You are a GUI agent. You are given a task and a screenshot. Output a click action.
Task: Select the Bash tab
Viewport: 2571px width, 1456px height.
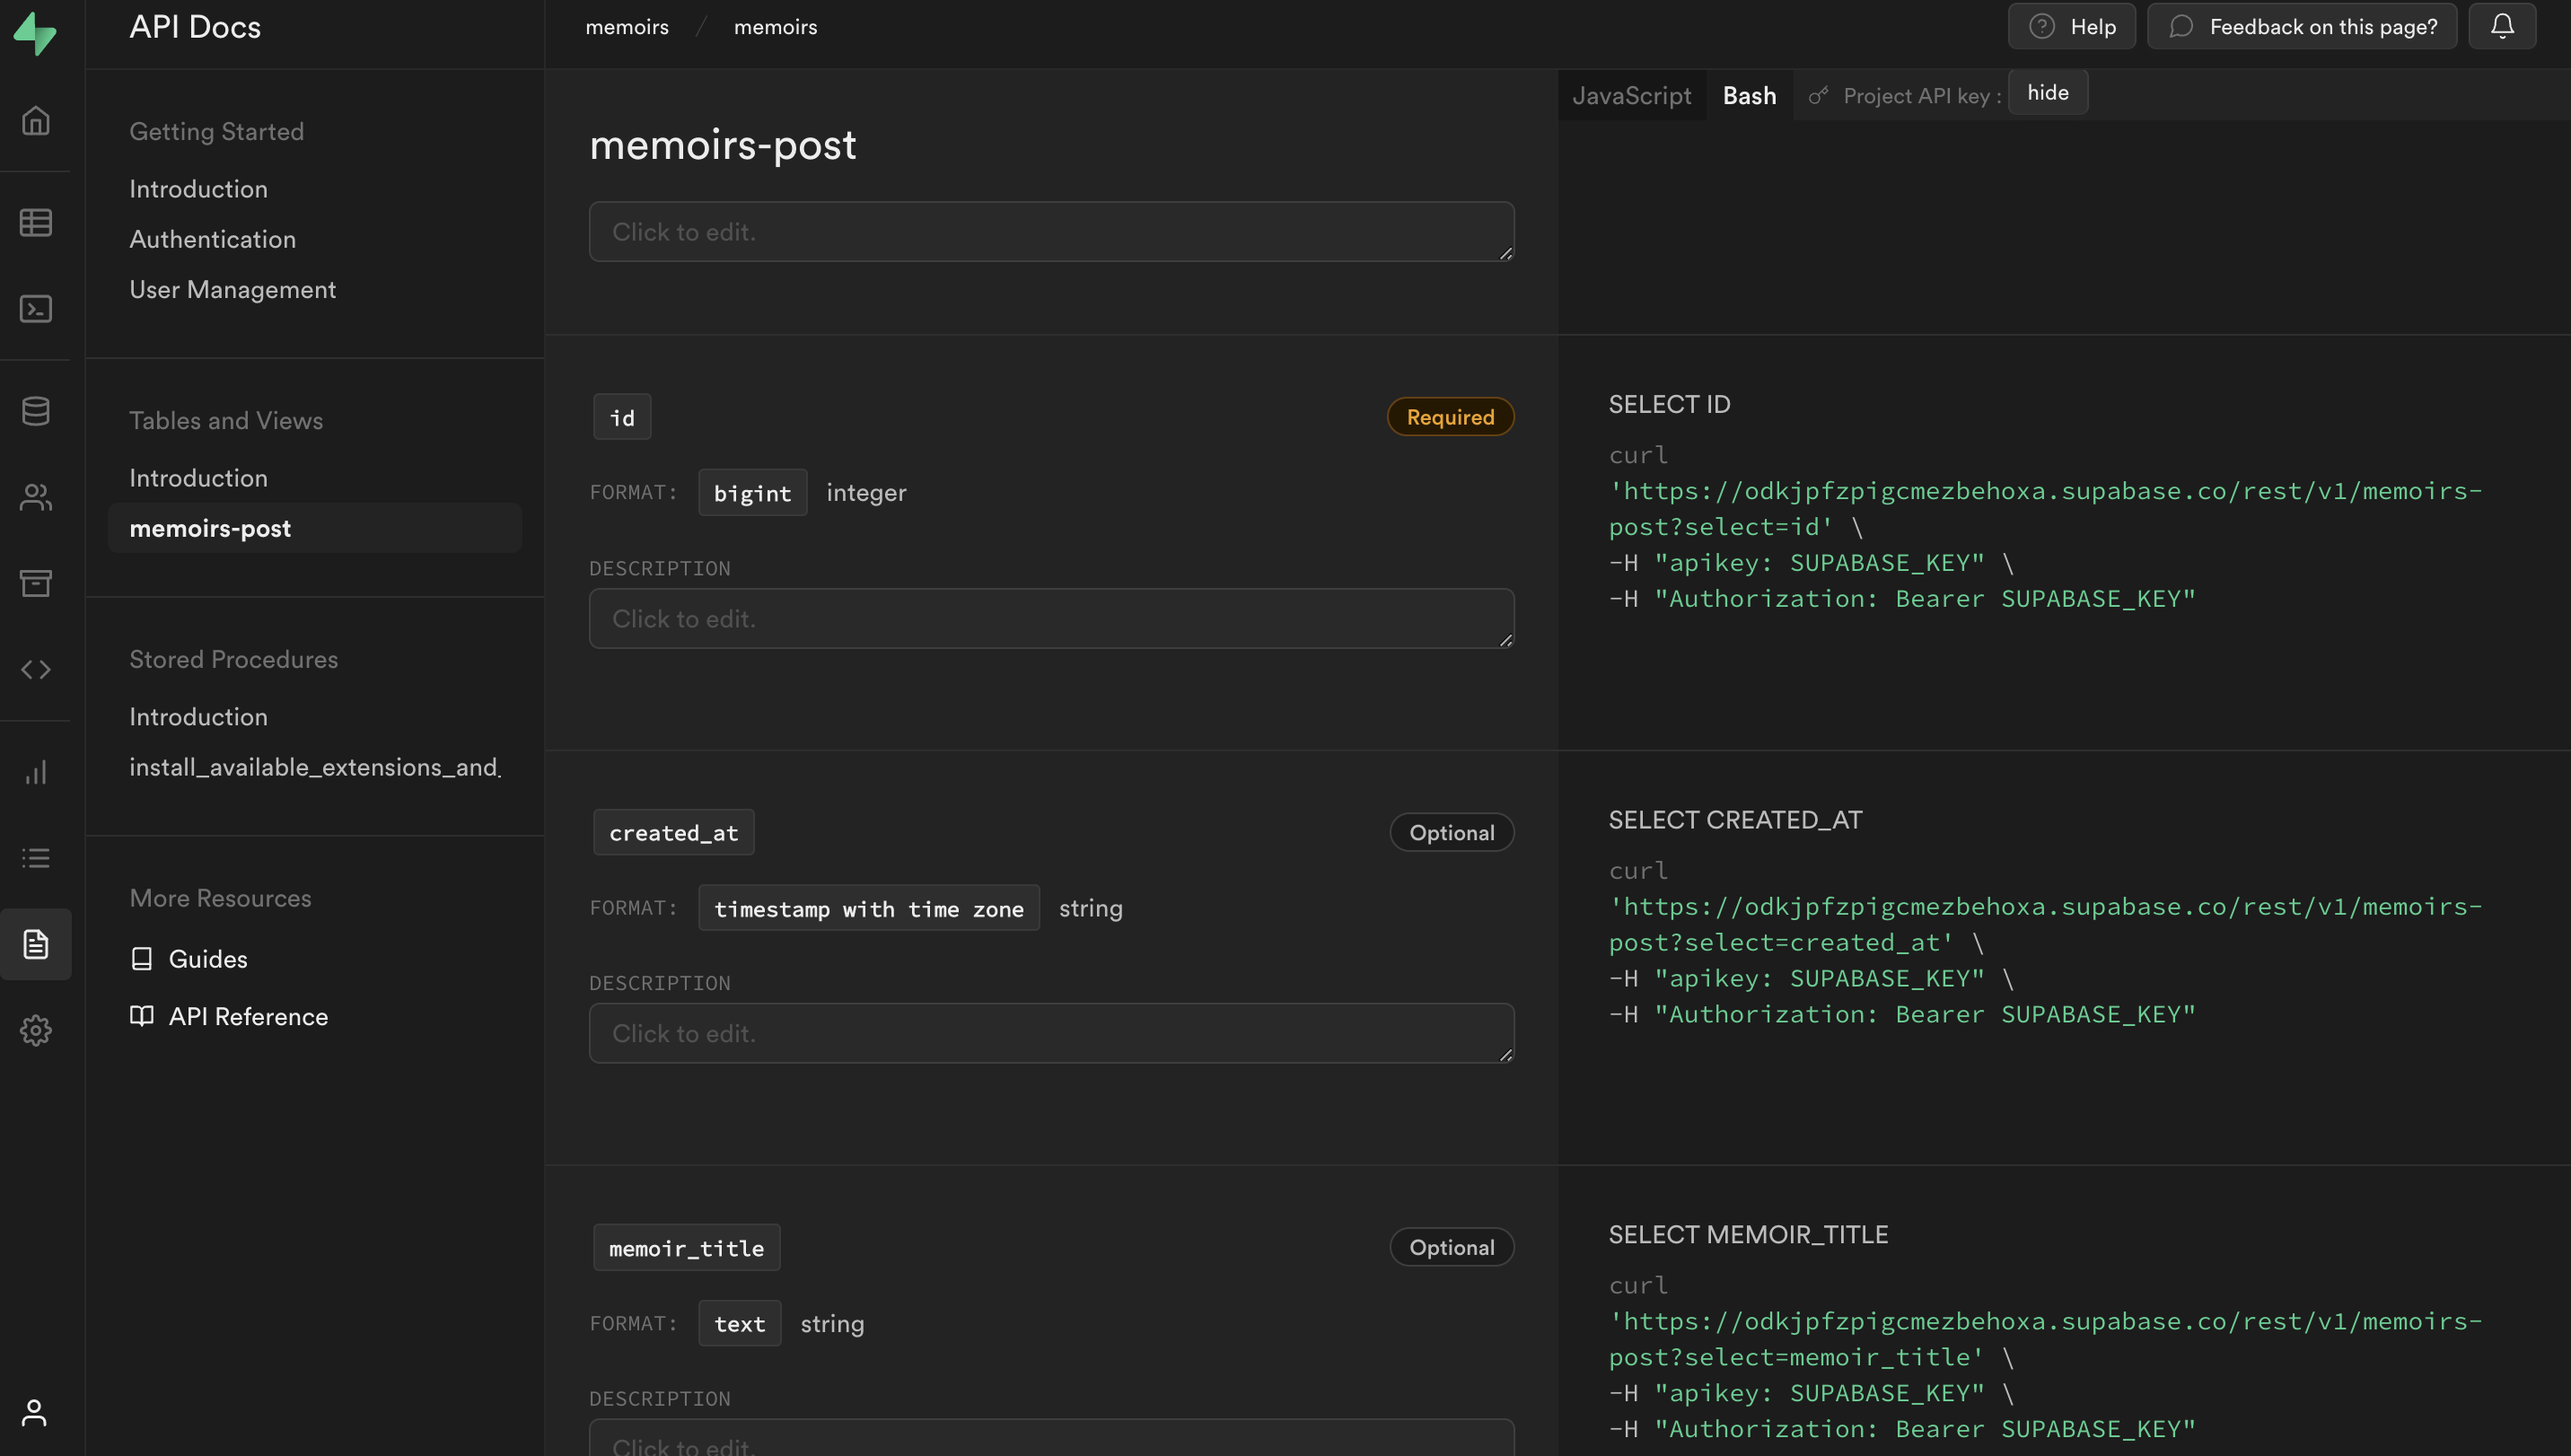(1750, 93)
